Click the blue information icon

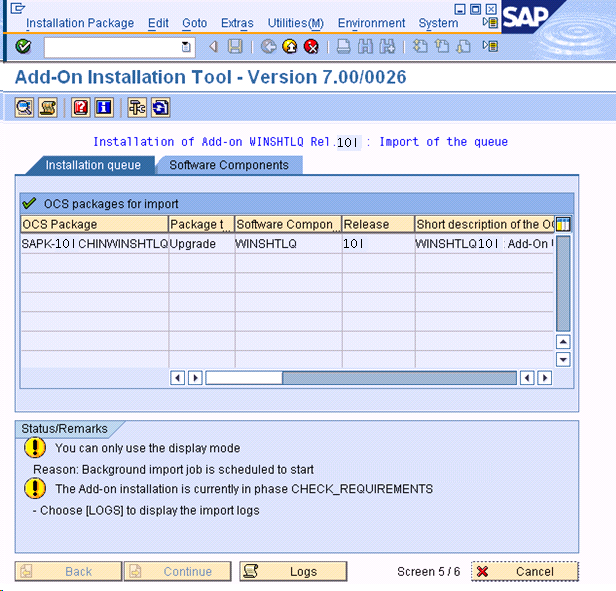[x=104, y=107]
